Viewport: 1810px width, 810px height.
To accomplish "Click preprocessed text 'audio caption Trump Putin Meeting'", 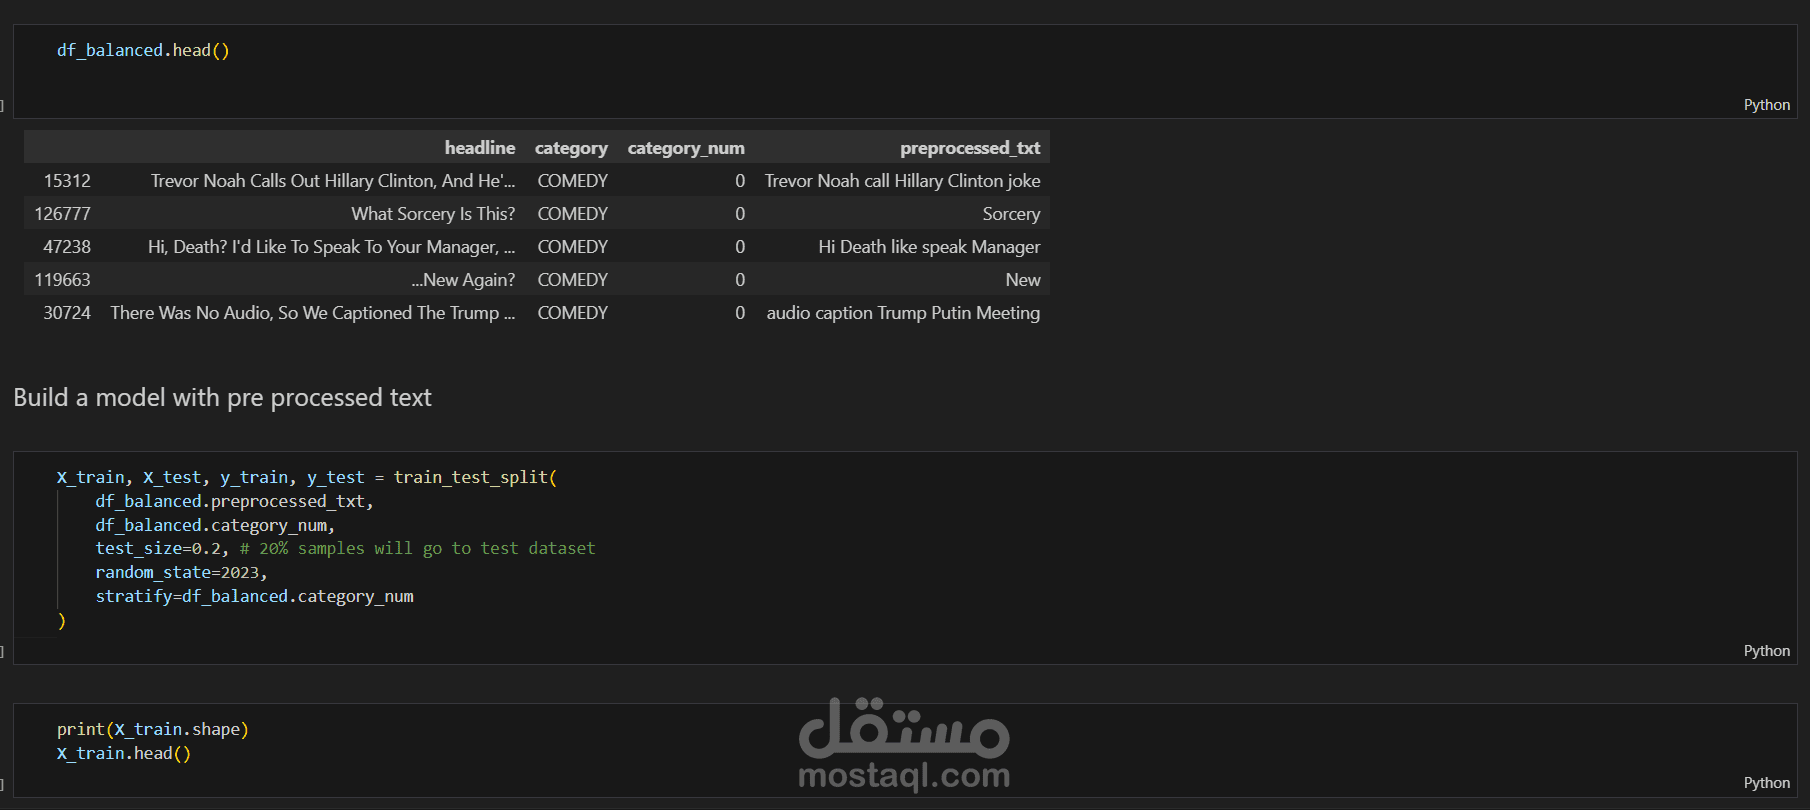I will tap(903, 313).
